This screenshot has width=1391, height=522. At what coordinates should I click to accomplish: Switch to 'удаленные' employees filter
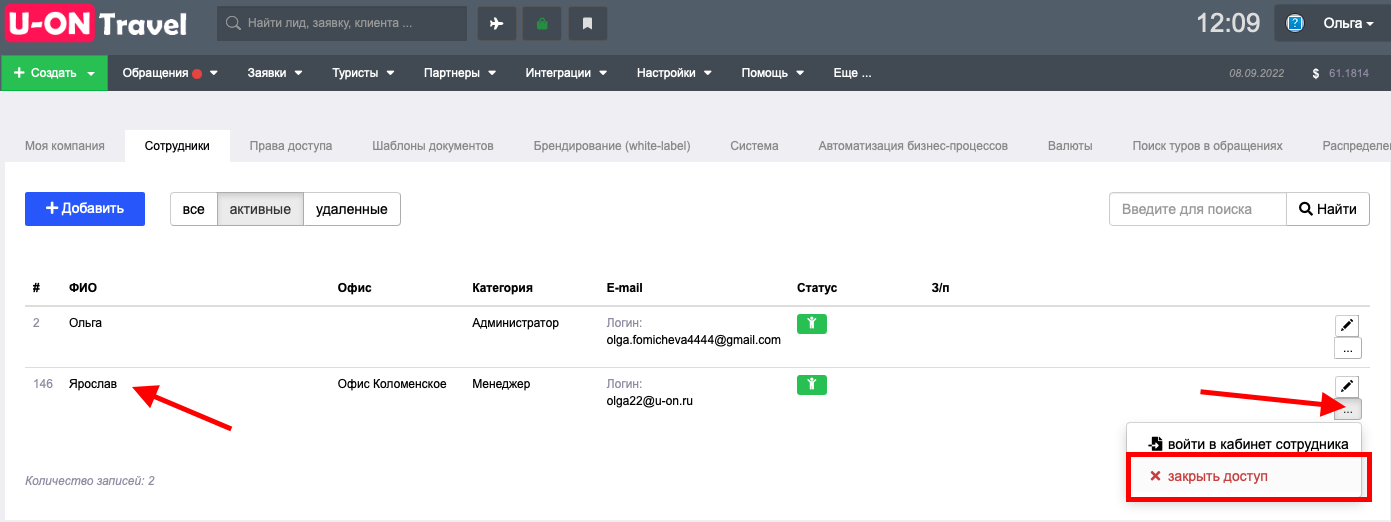click(x=352, y=209)
